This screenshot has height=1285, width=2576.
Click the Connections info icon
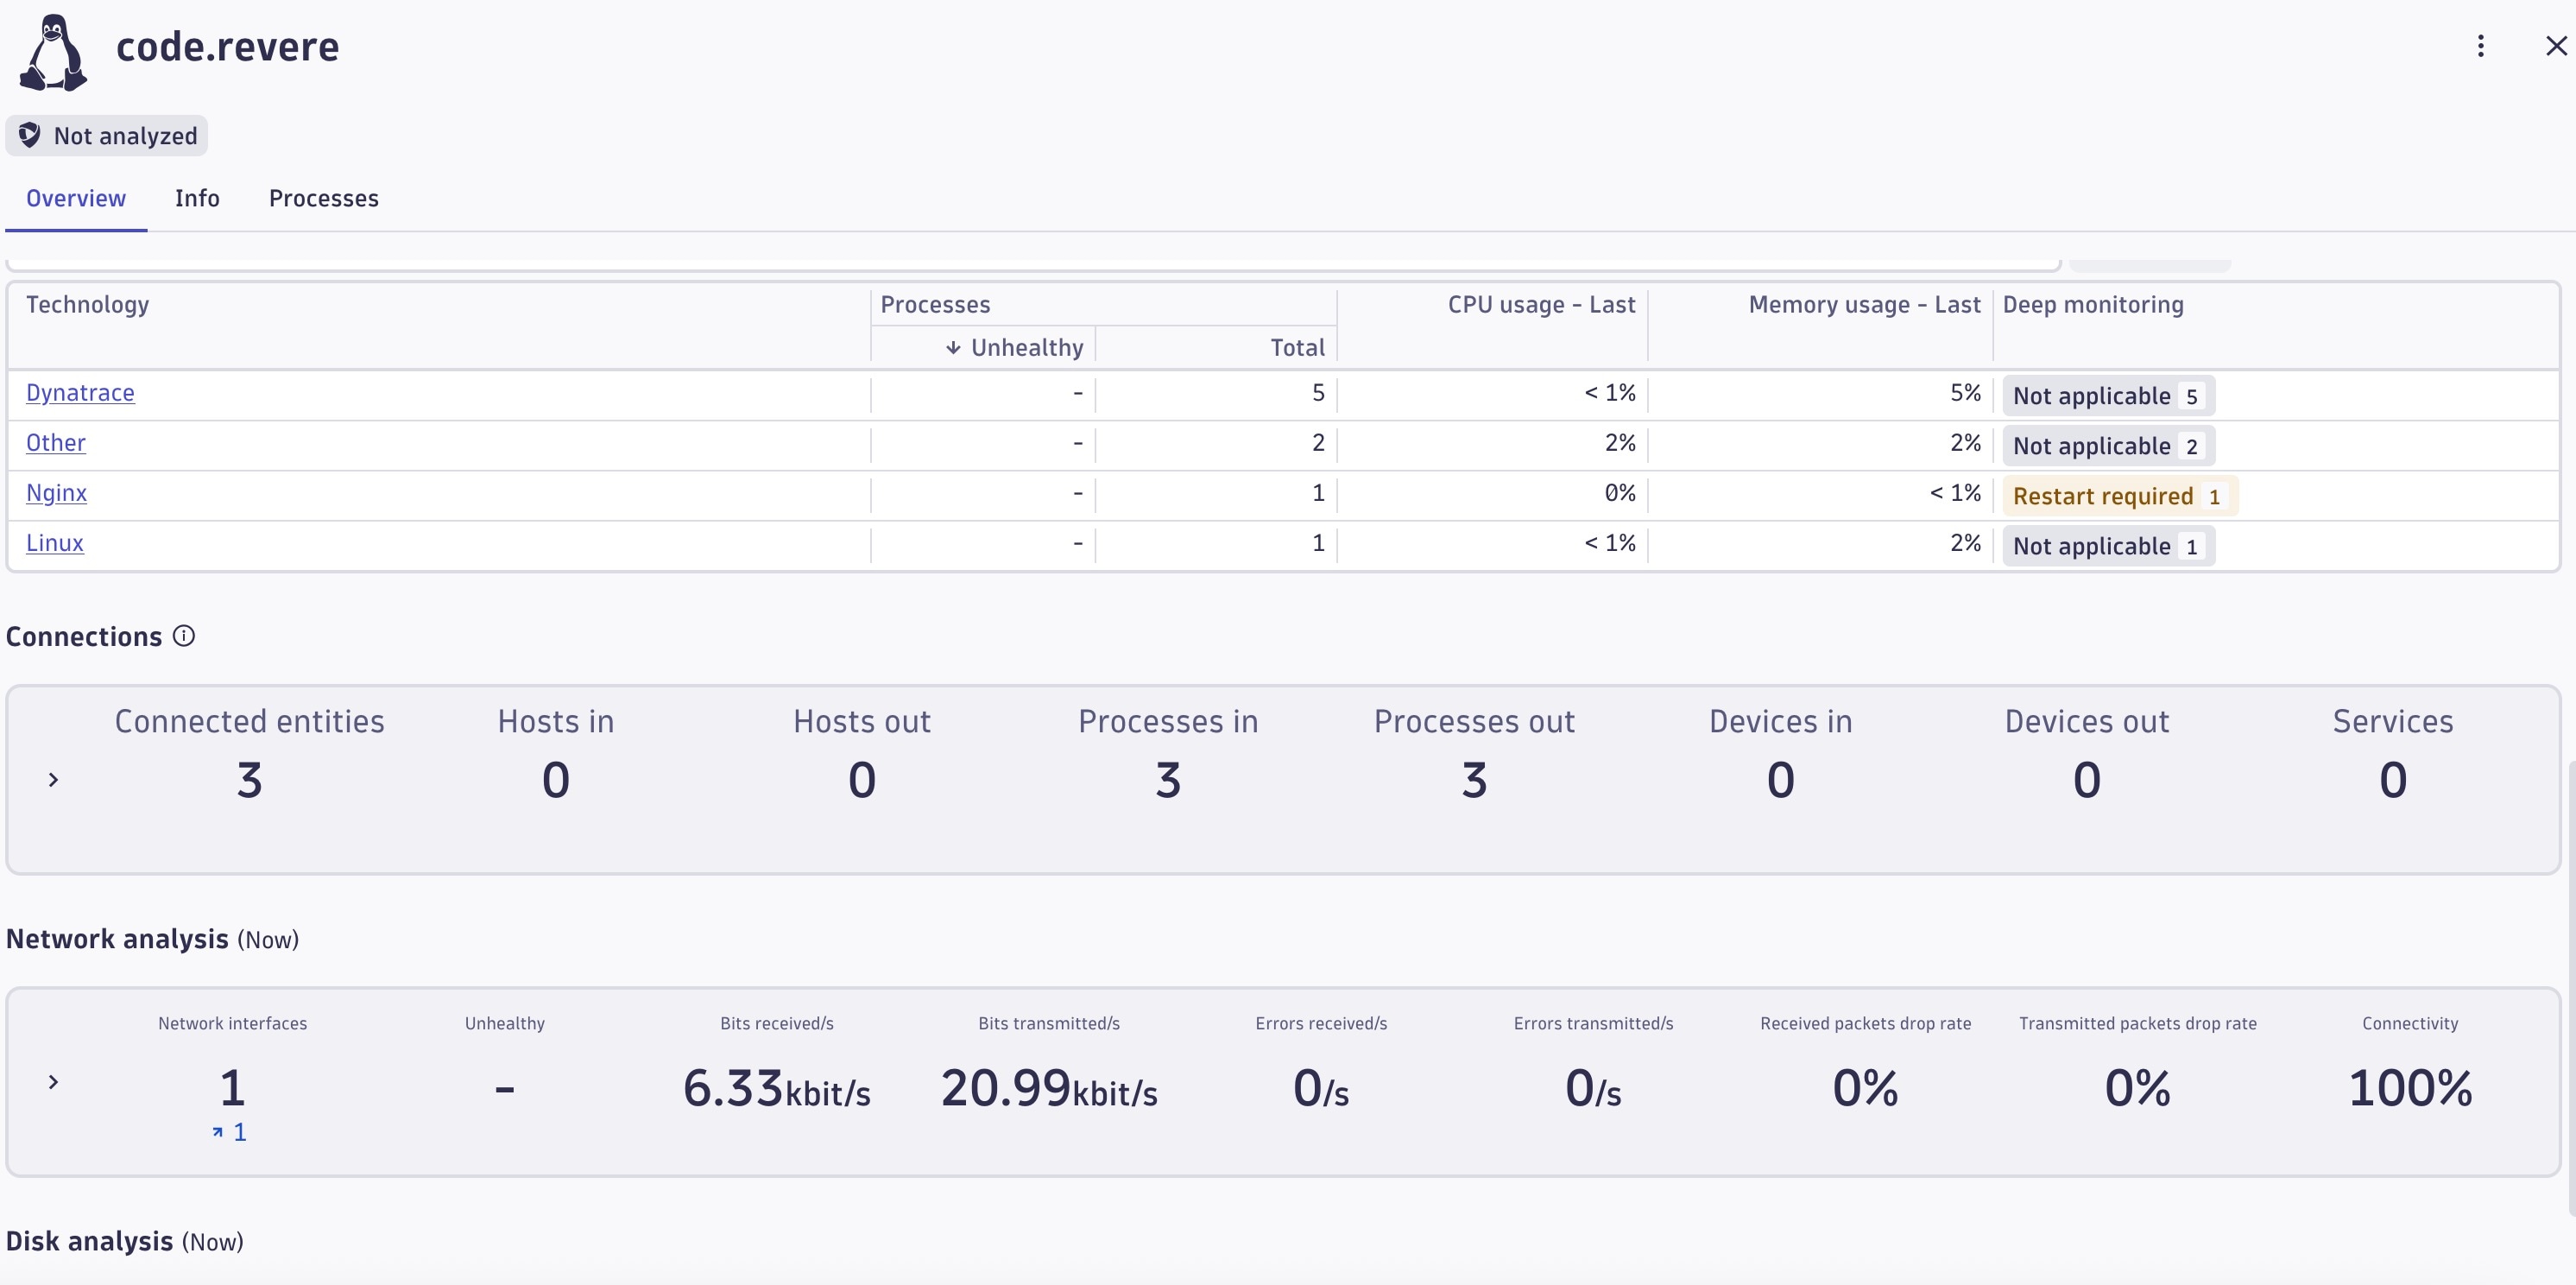184,636
